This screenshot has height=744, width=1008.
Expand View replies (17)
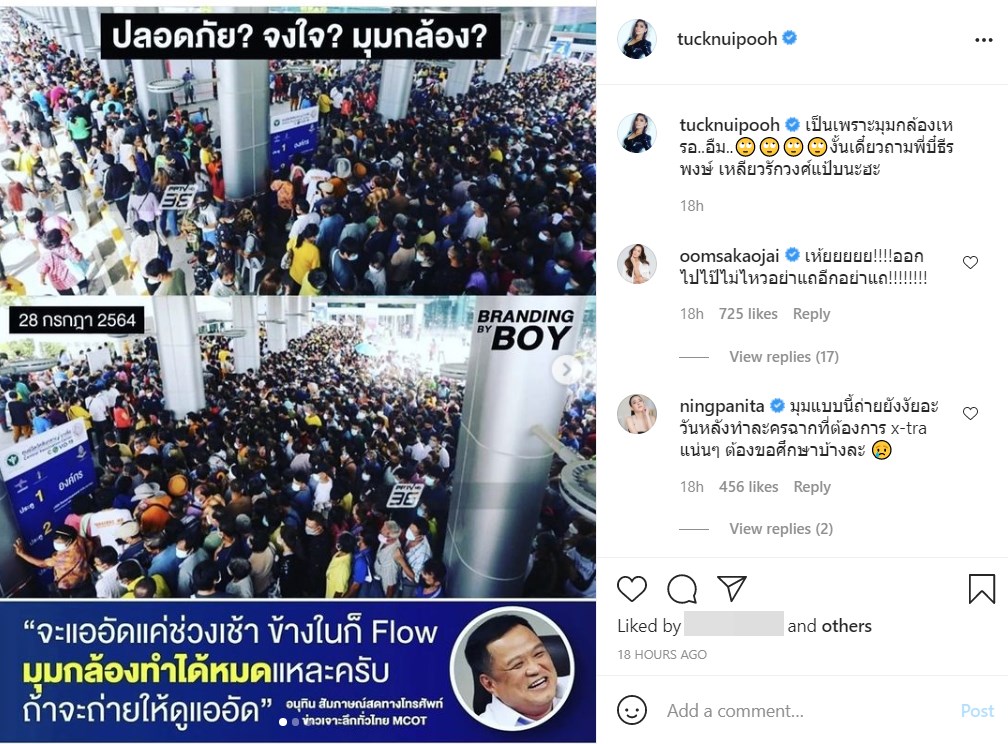[784, 356]
